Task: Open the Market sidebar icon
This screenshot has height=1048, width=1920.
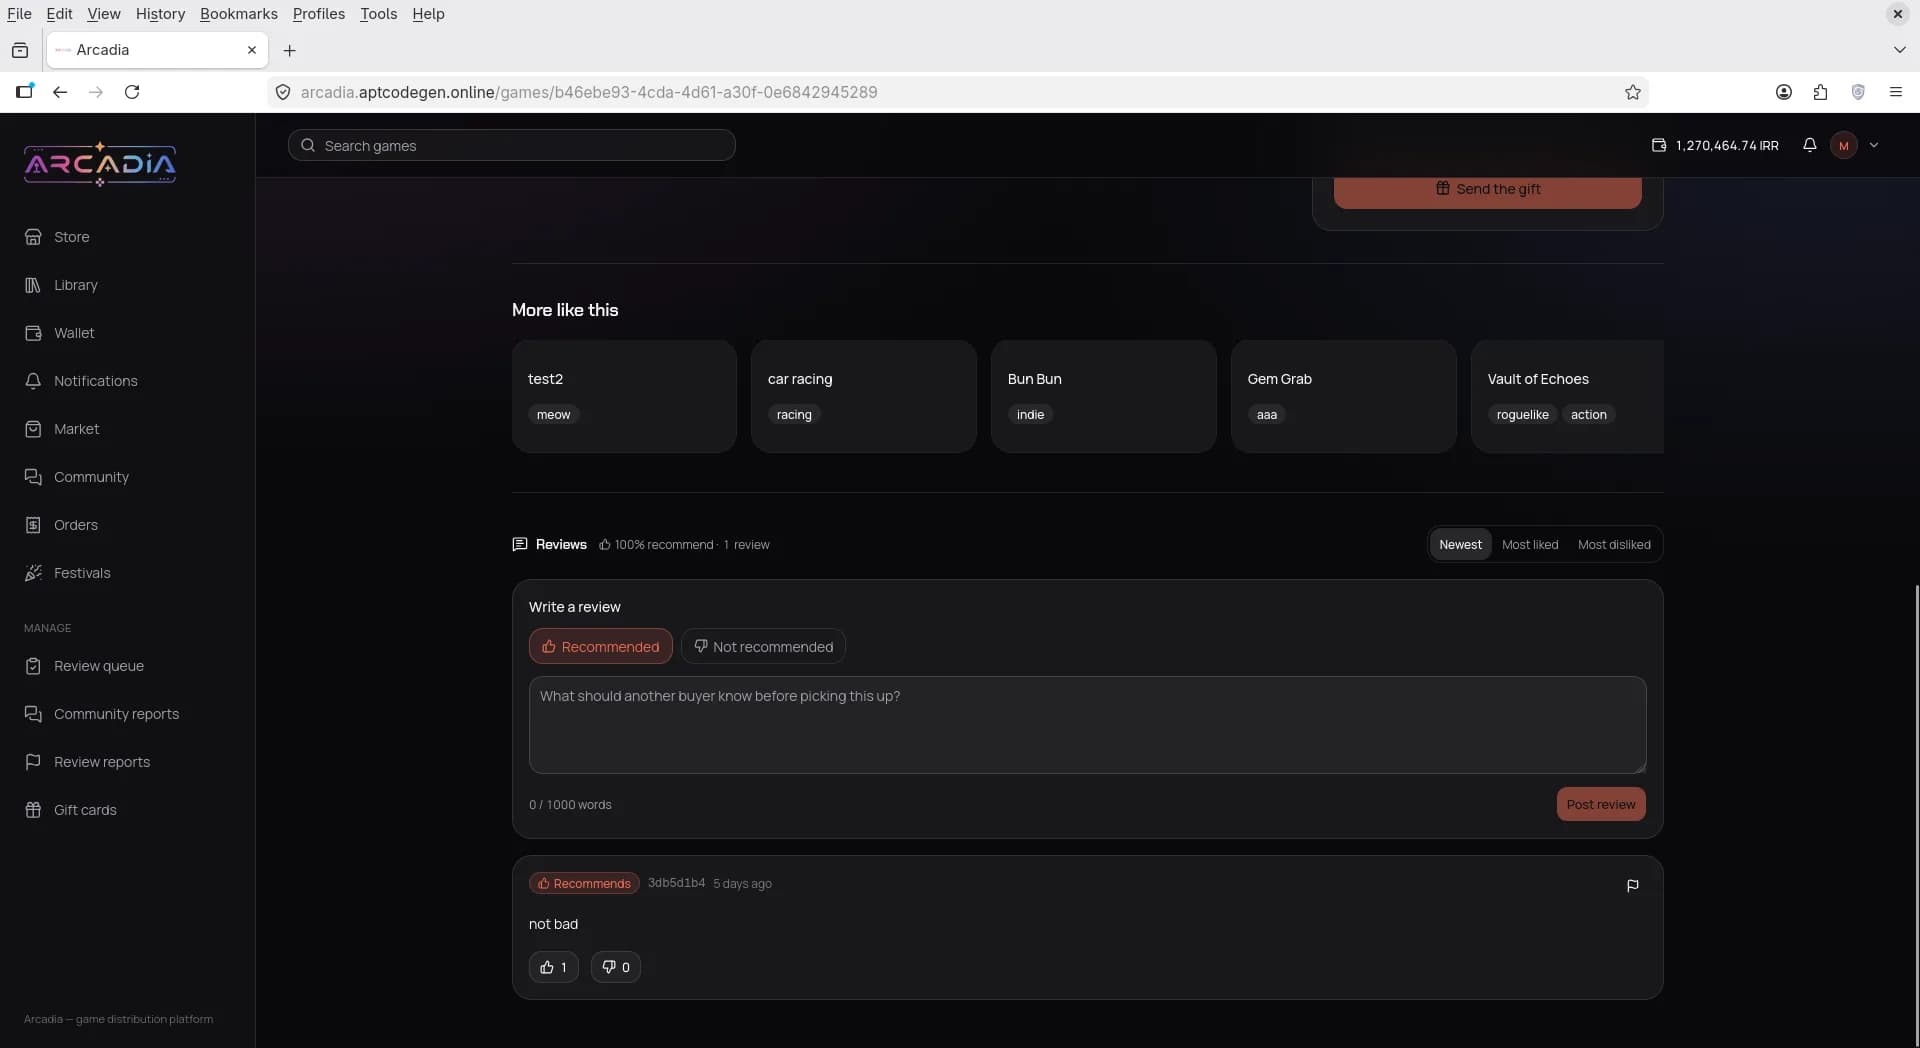Action: pyautogui.click(x=33, y=429)
